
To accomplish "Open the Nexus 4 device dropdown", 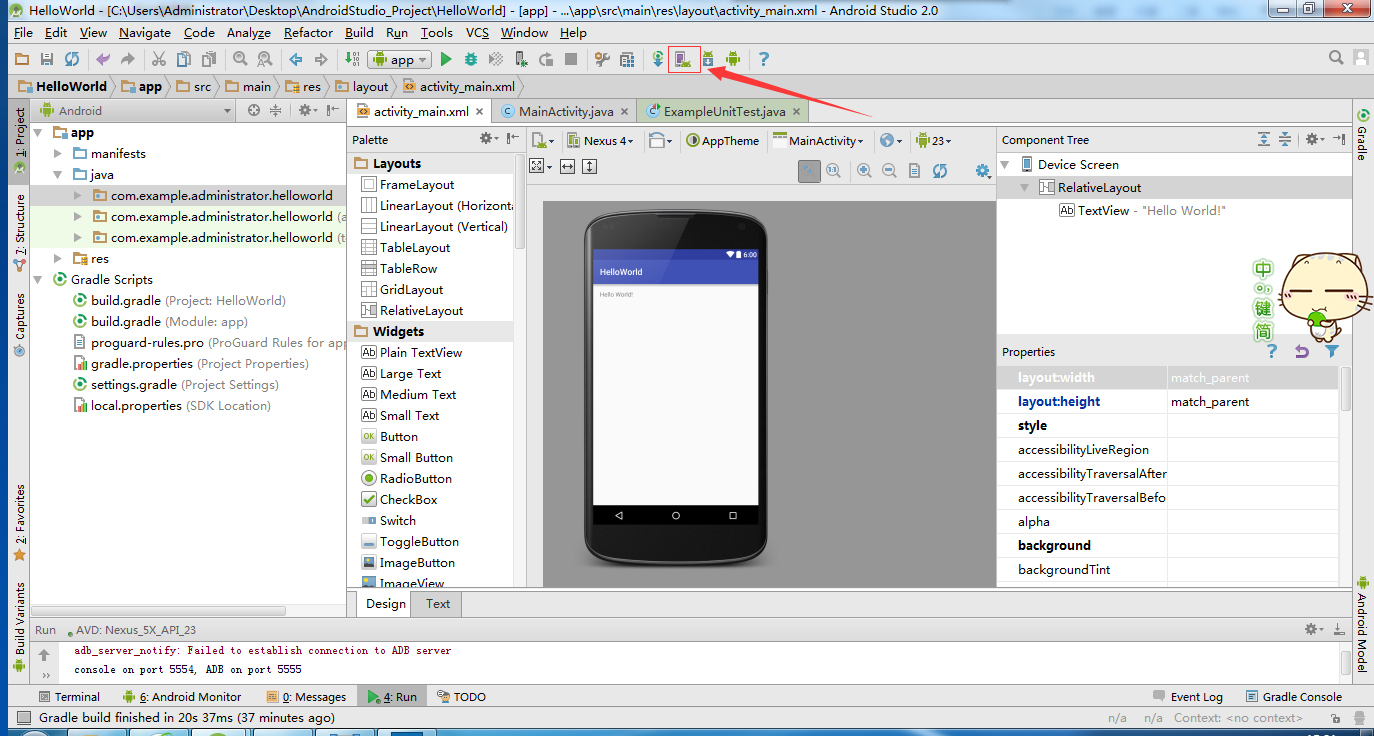I will (600, 141).
